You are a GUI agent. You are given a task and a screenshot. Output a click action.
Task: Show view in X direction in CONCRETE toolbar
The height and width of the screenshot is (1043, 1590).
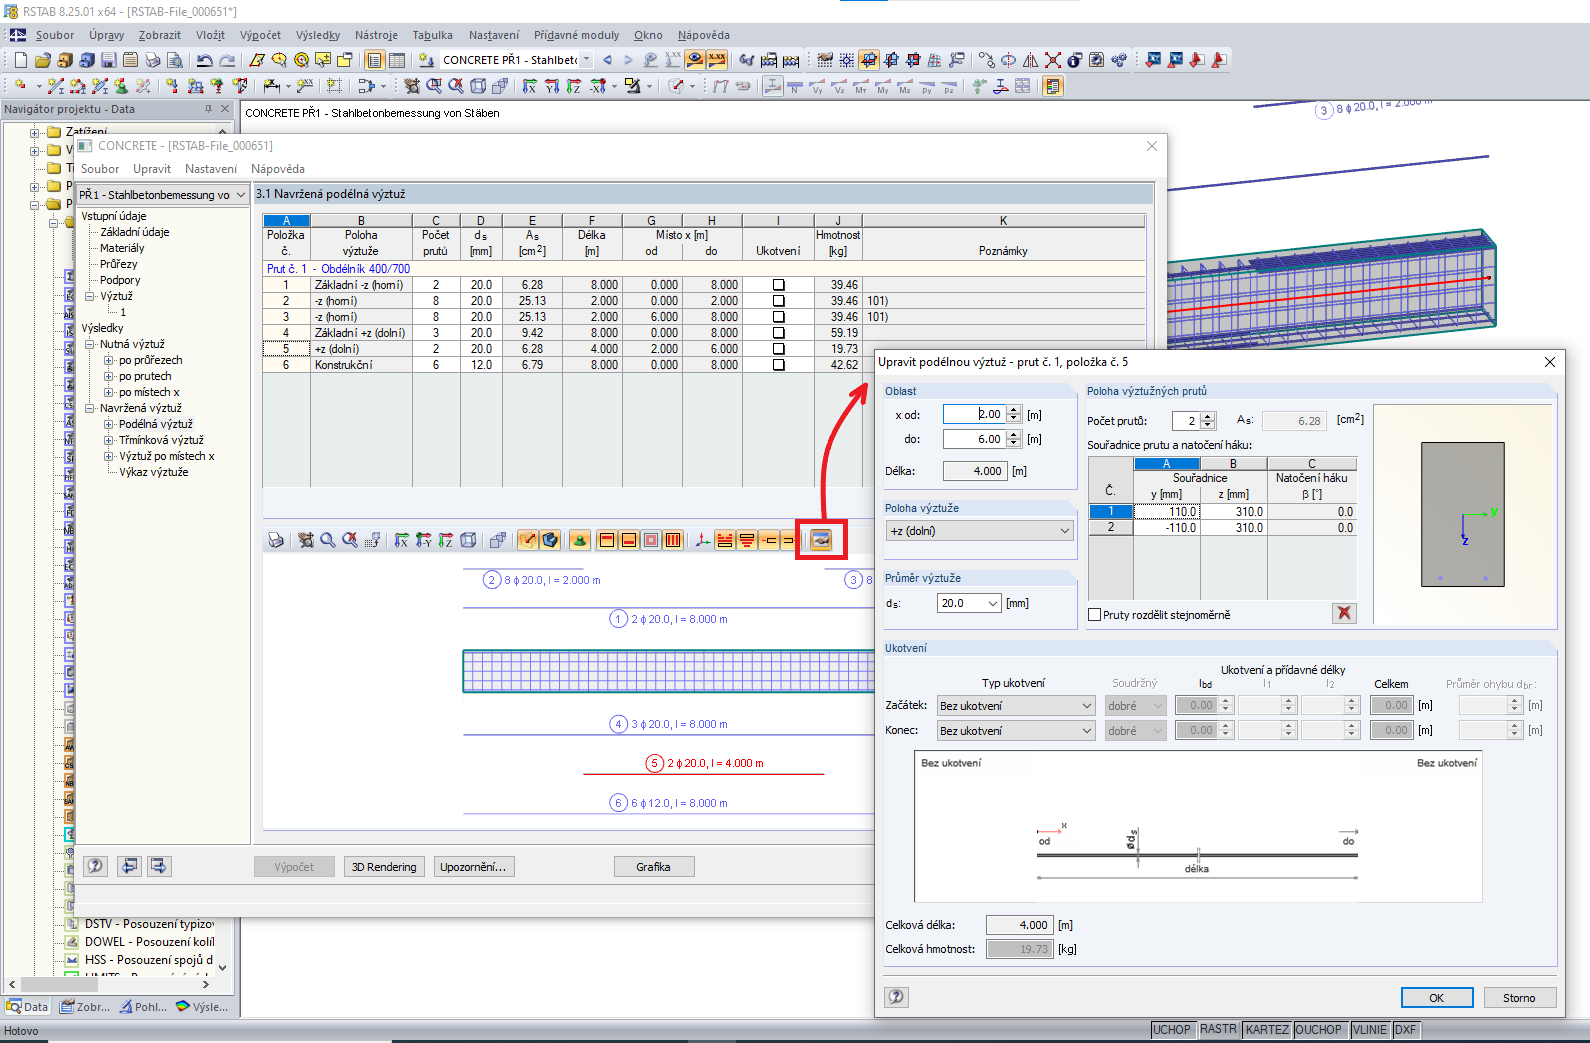[x=402, y=540]
